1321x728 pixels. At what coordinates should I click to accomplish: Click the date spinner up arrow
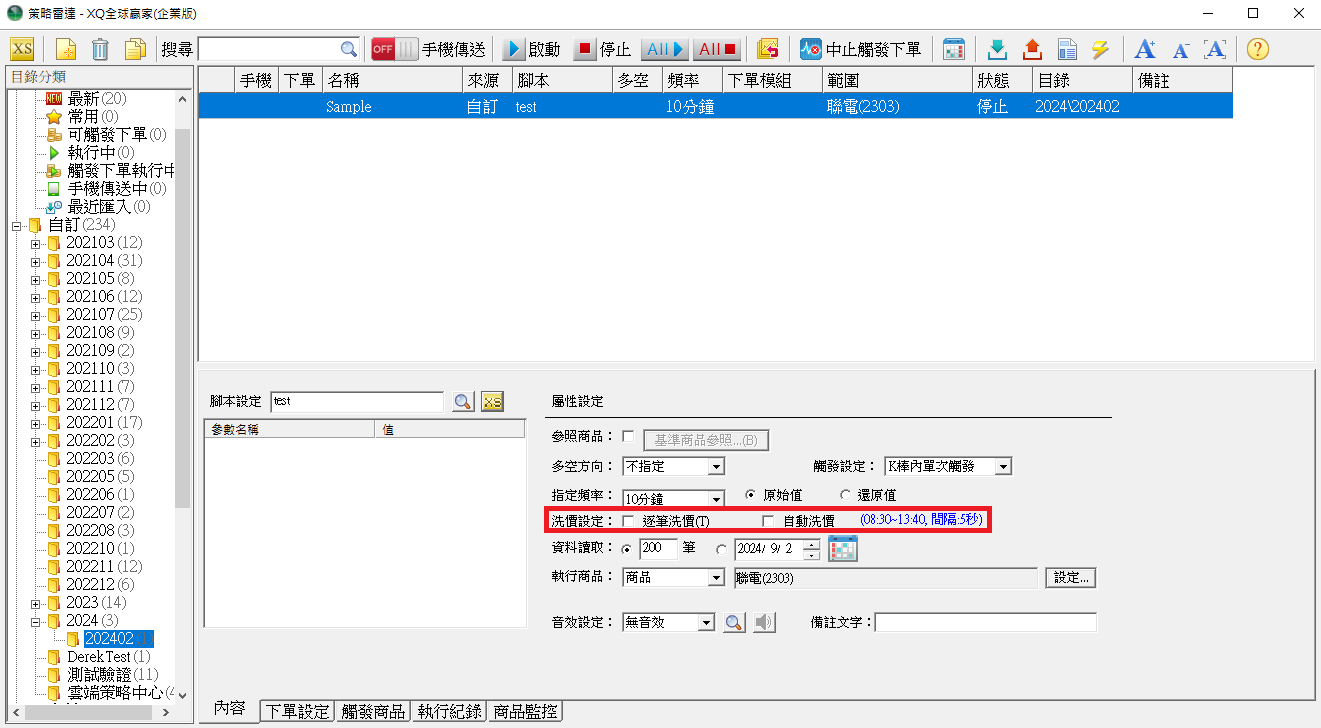811,543
